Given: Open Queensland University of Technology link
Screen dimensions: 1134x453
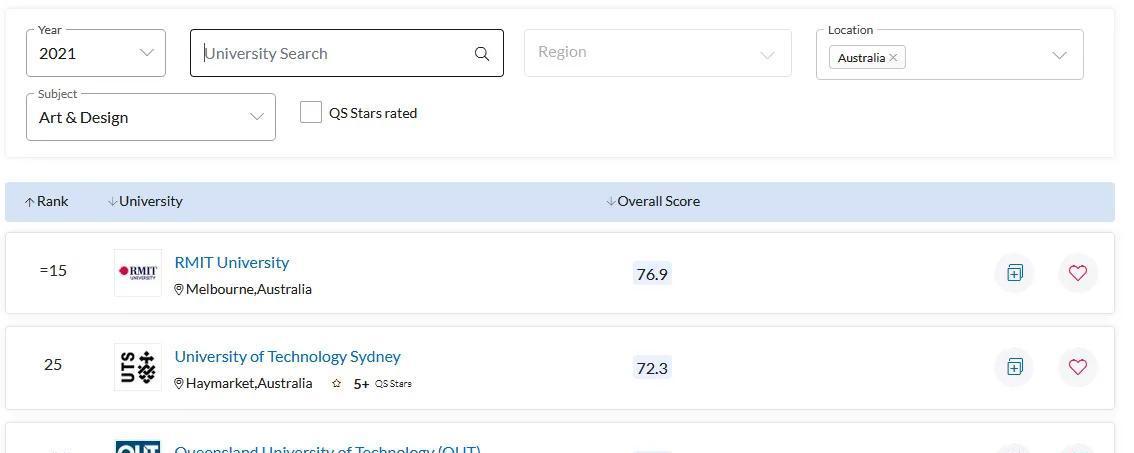Looking at the screenshot, I should (x=327, y=448).
